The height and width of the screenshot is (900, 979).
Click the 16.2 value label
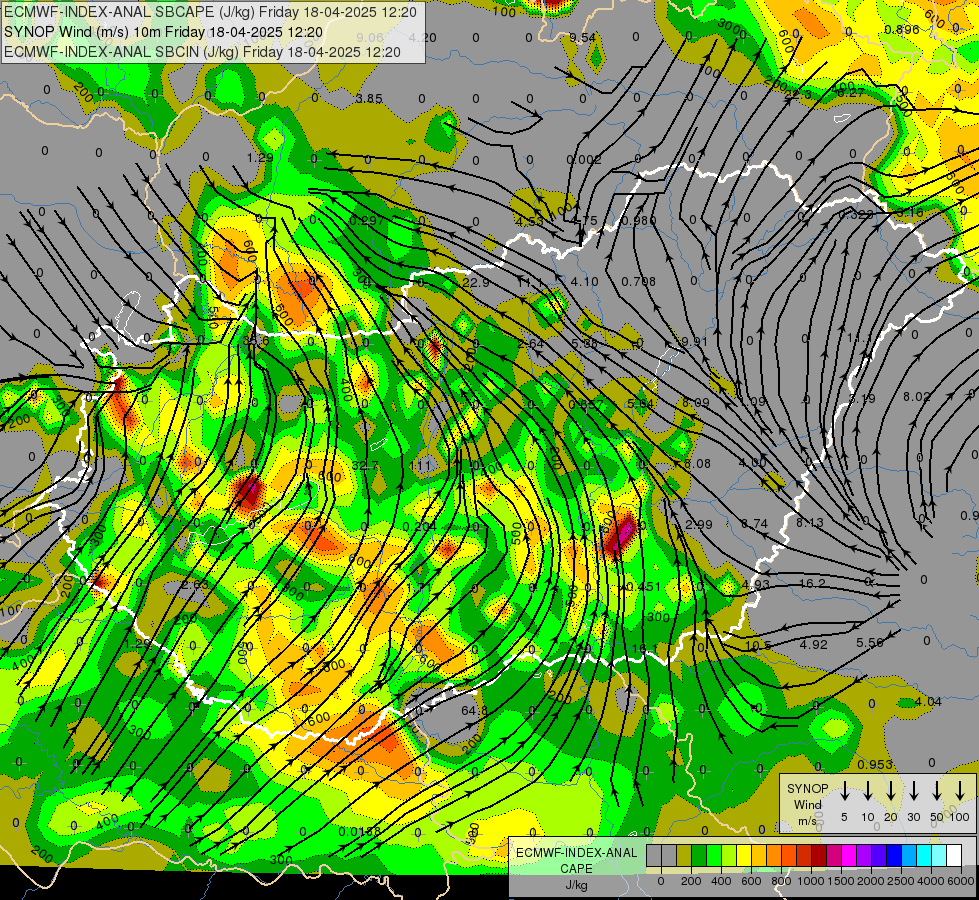(812, 583)
